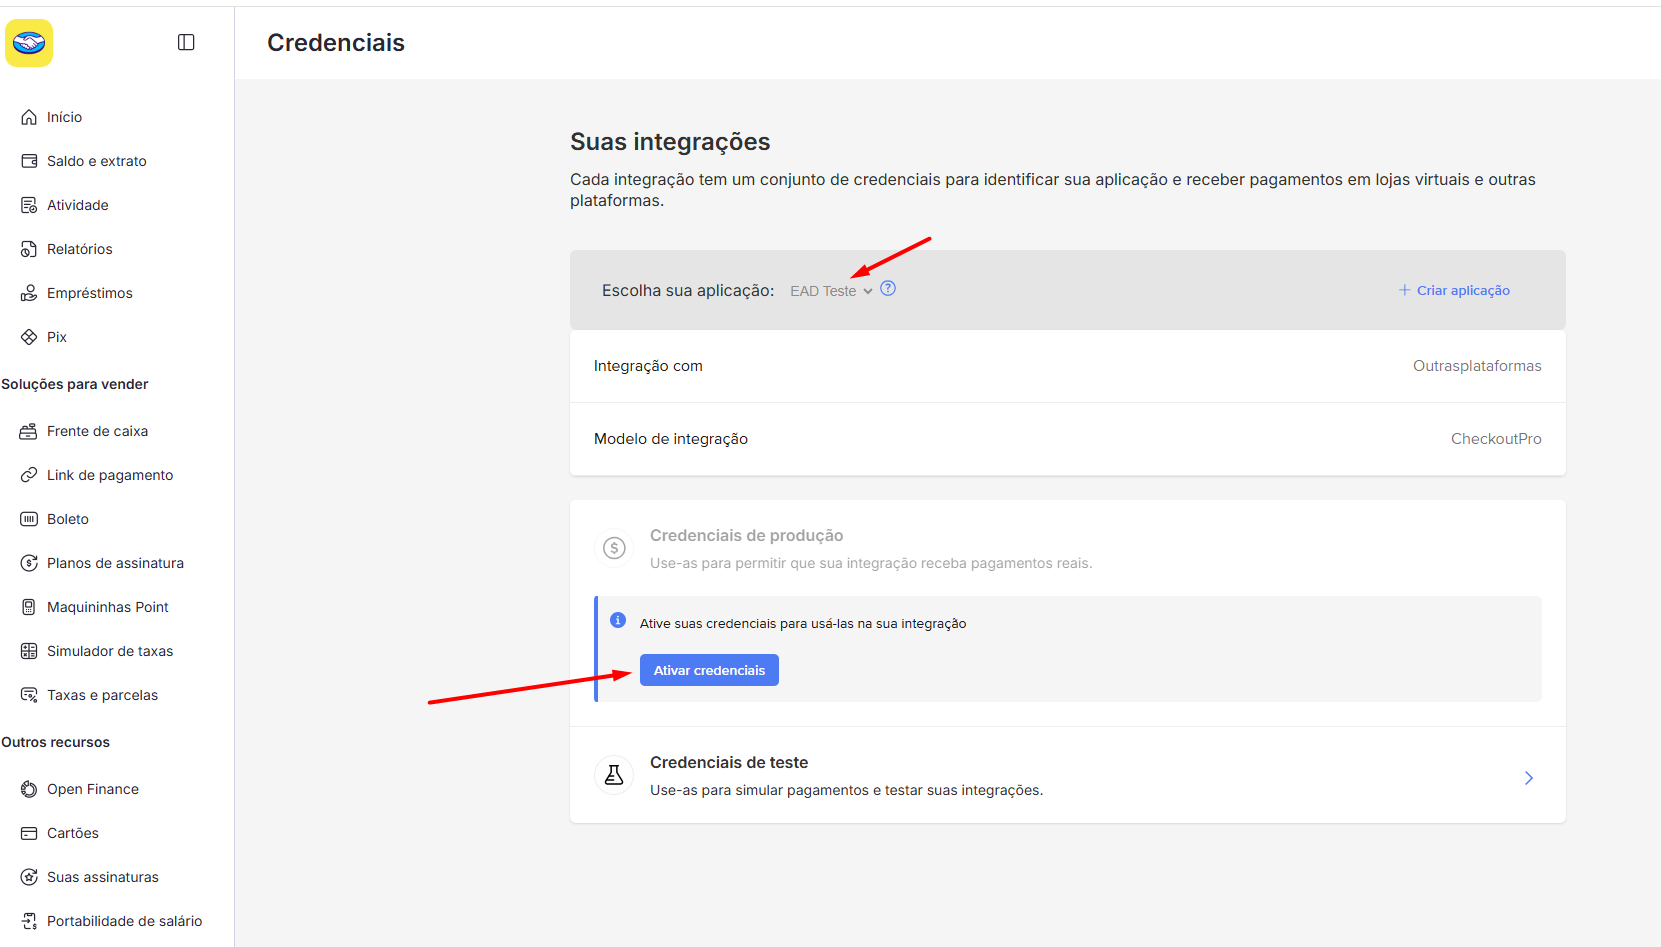1661x947 pixels.
Task: Click the Portabilidade de salário icon
Action: pyautogui.click(x=29, y=921)
